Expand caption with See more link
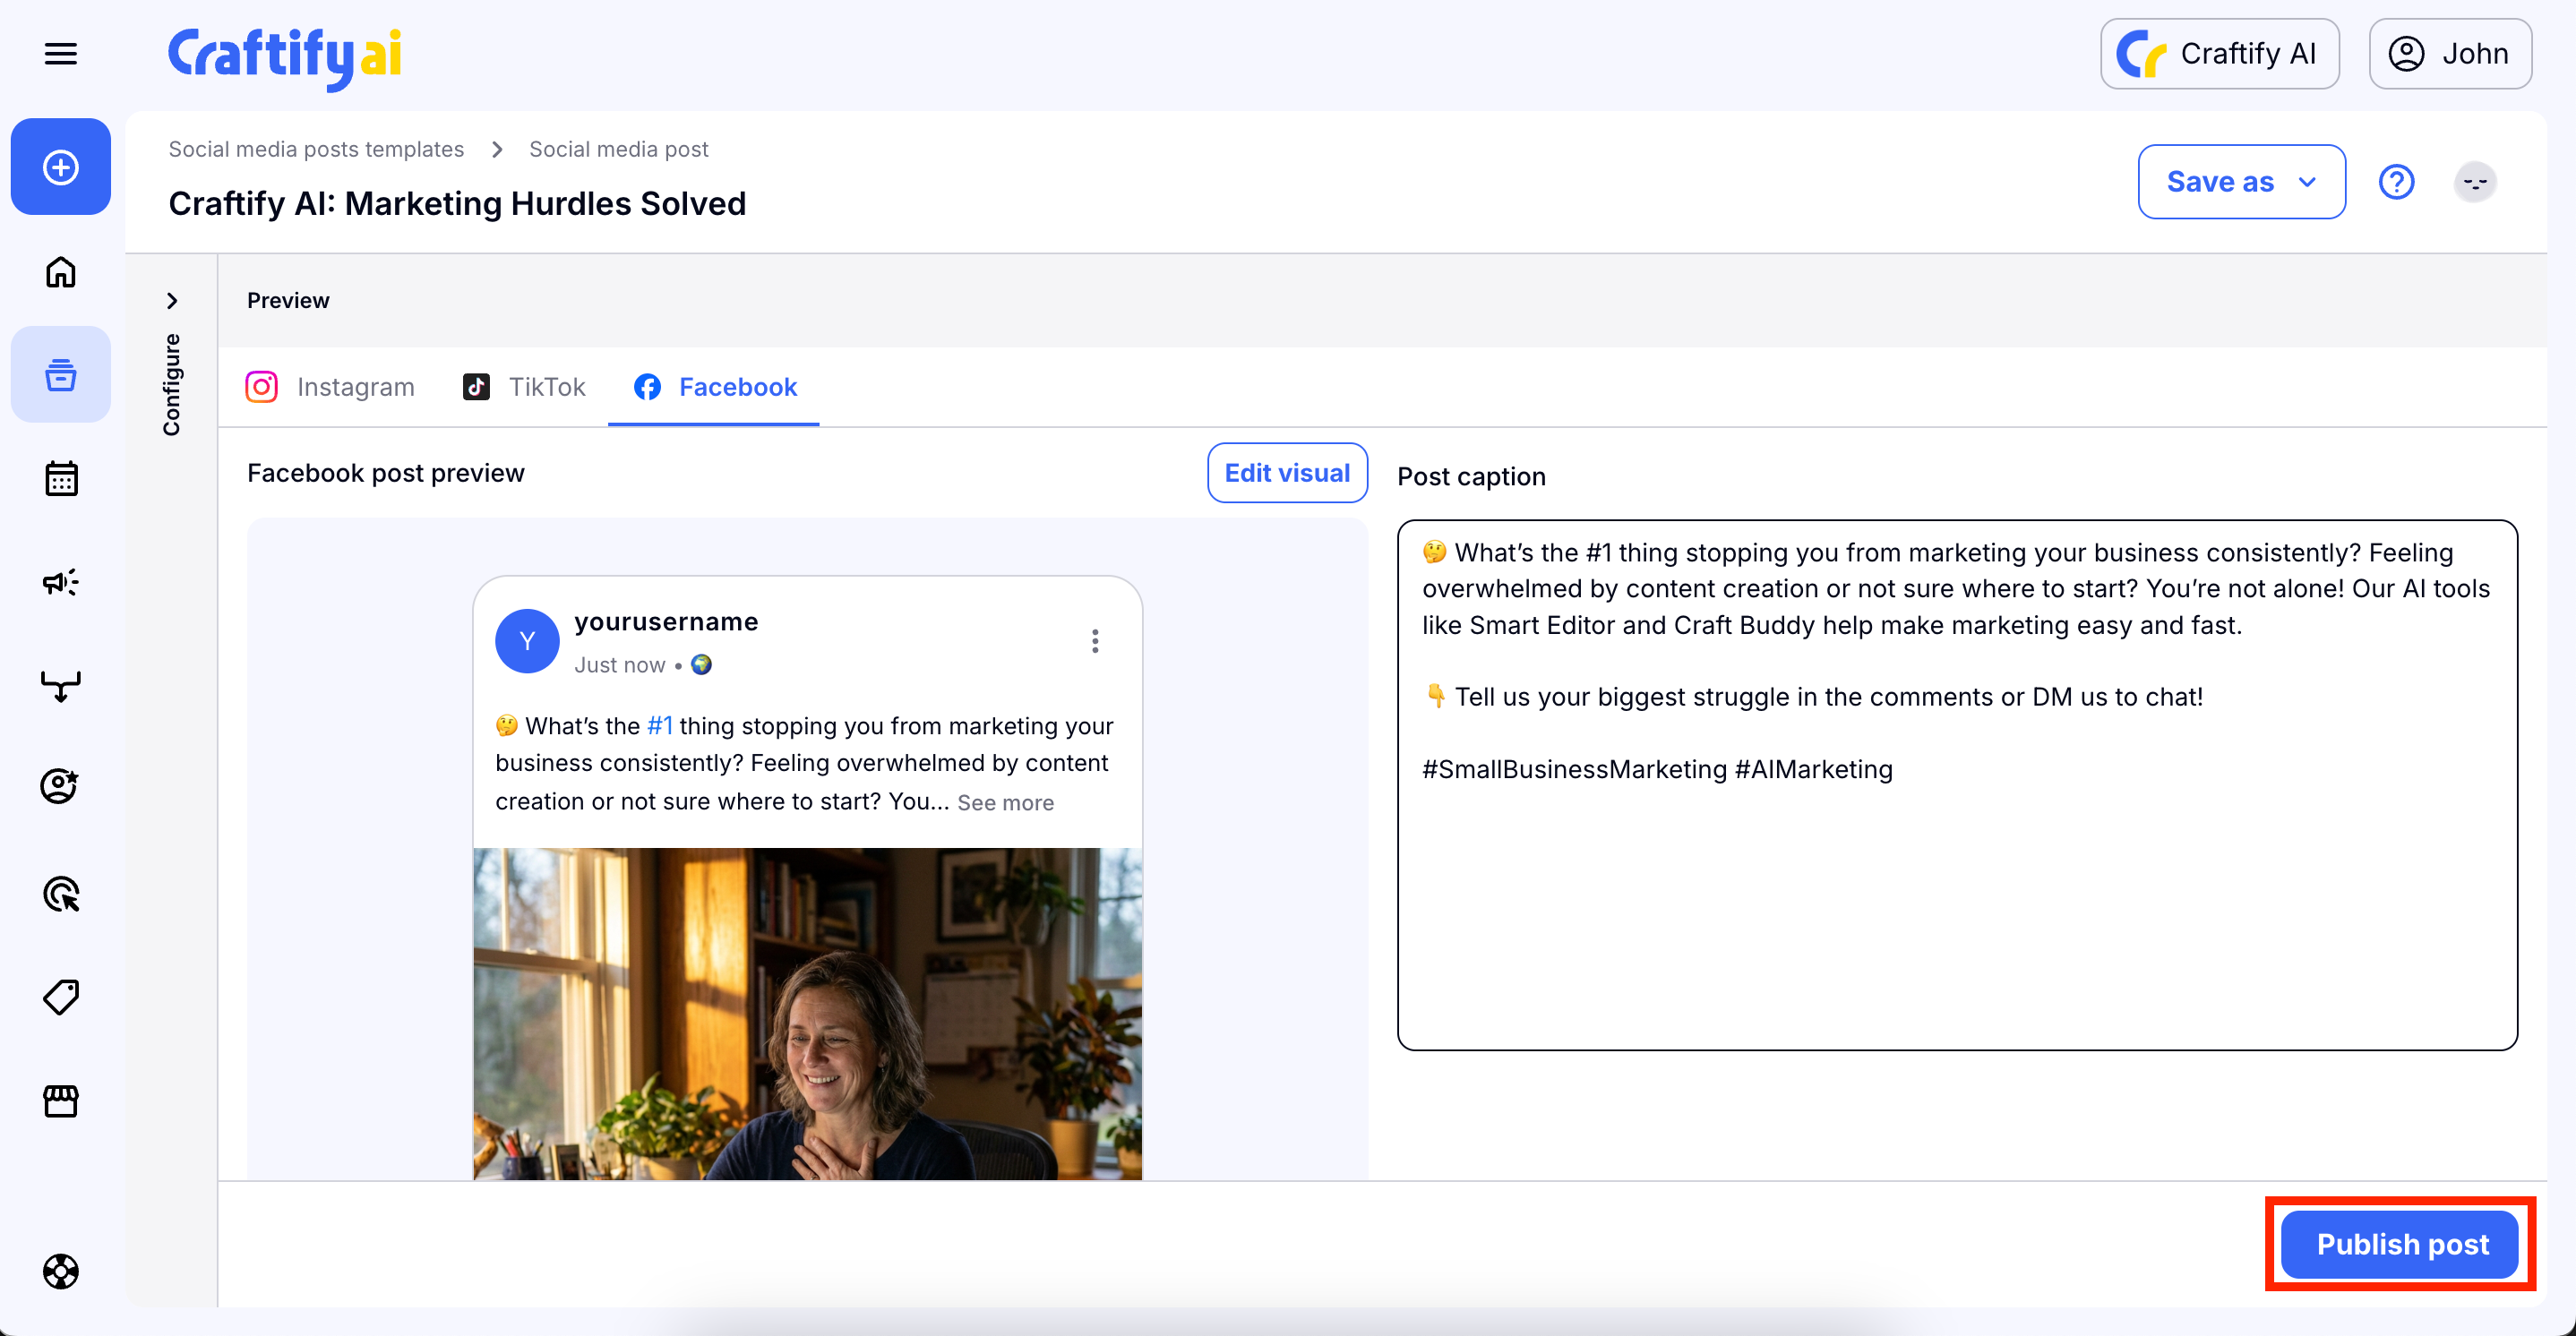Screen dimensions: 2576x1336 [x=1005, y=803]
